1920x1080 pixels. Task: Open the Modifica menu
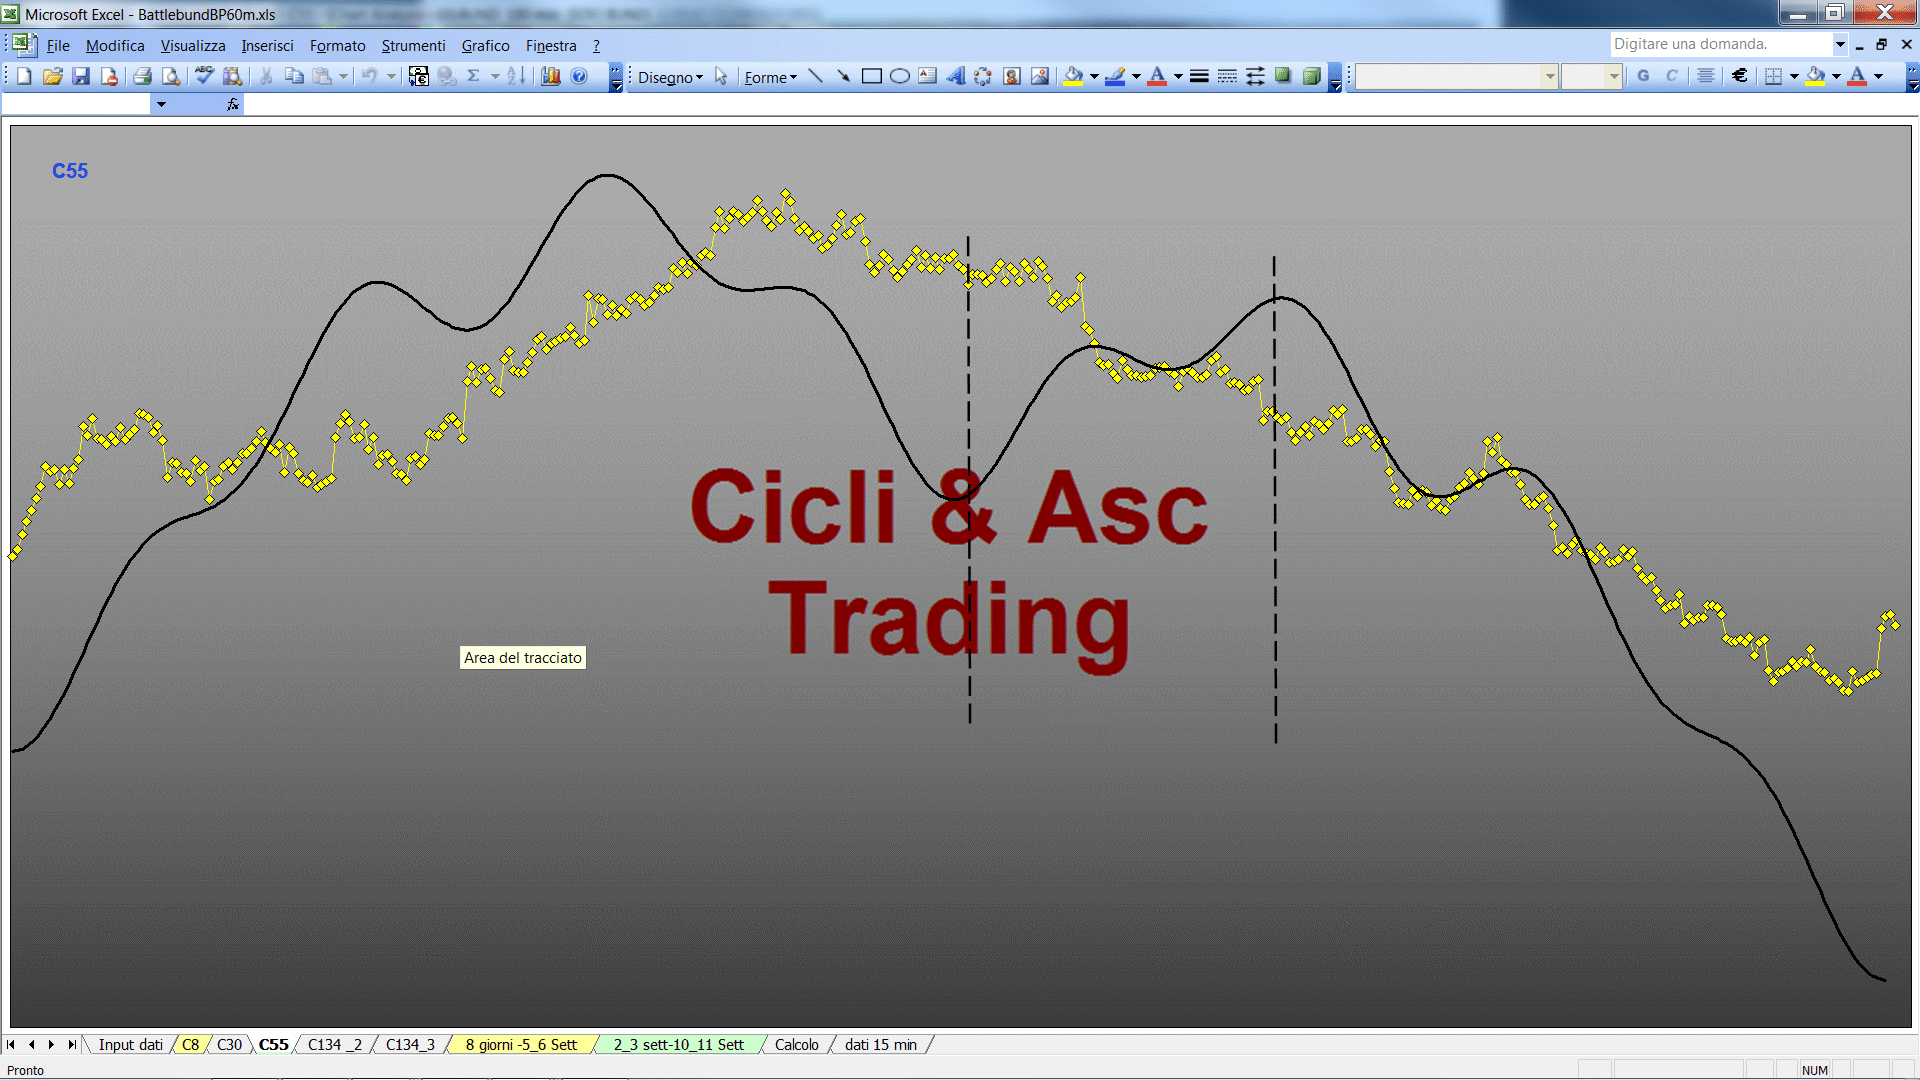[x=115, y=46]
